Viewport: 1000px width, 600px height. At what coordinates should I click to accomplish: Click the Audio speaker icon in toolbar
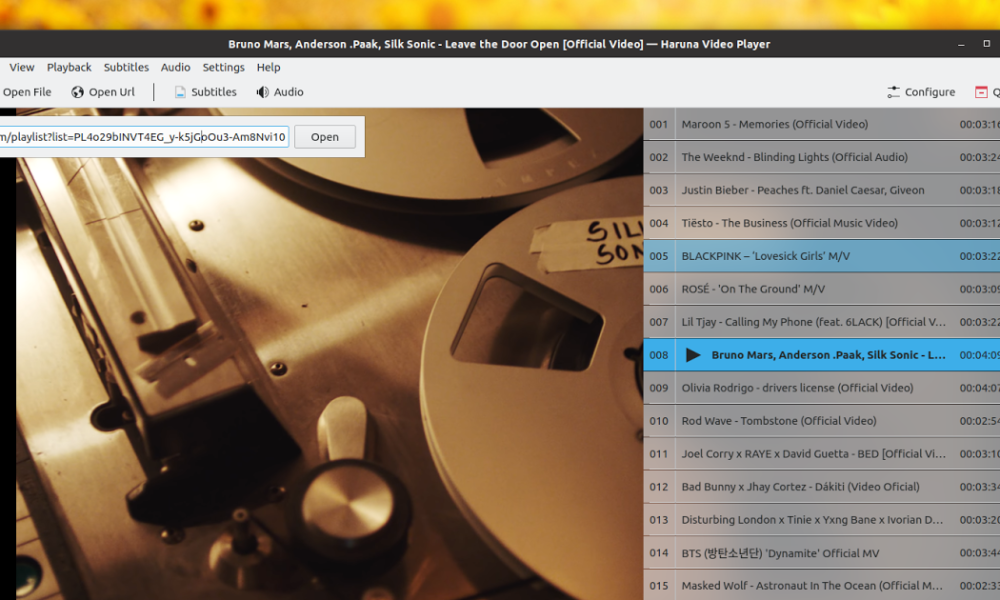263,92
